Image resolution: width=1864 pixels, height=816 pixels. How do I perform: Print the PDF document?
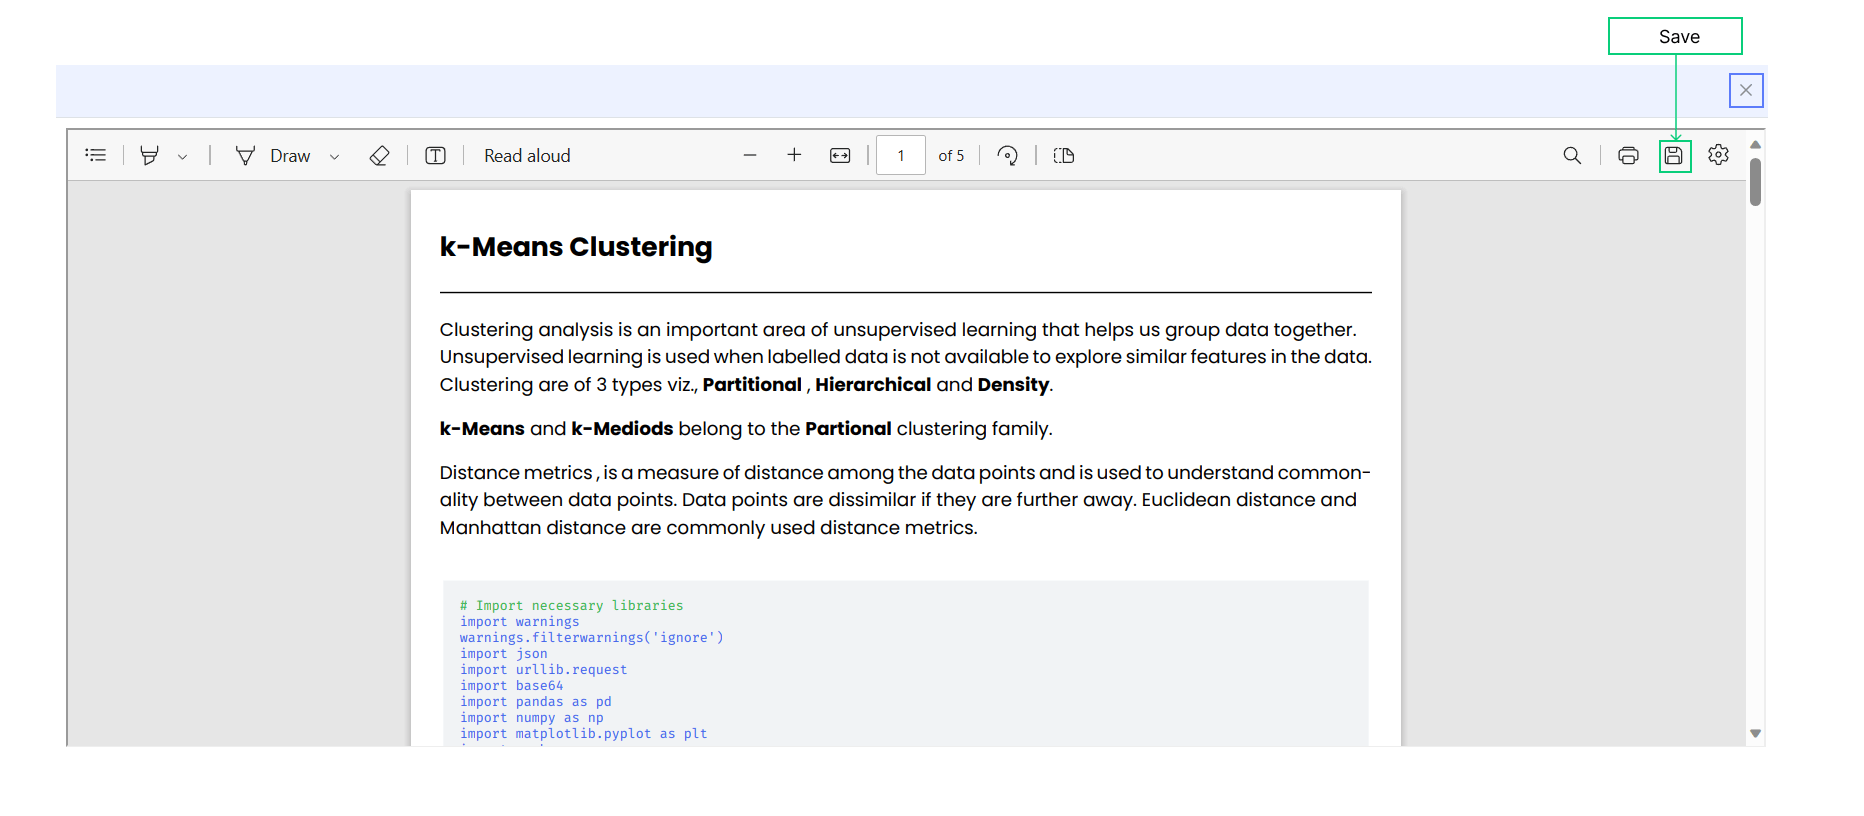pyautogui.click(x=1628, y=155)
